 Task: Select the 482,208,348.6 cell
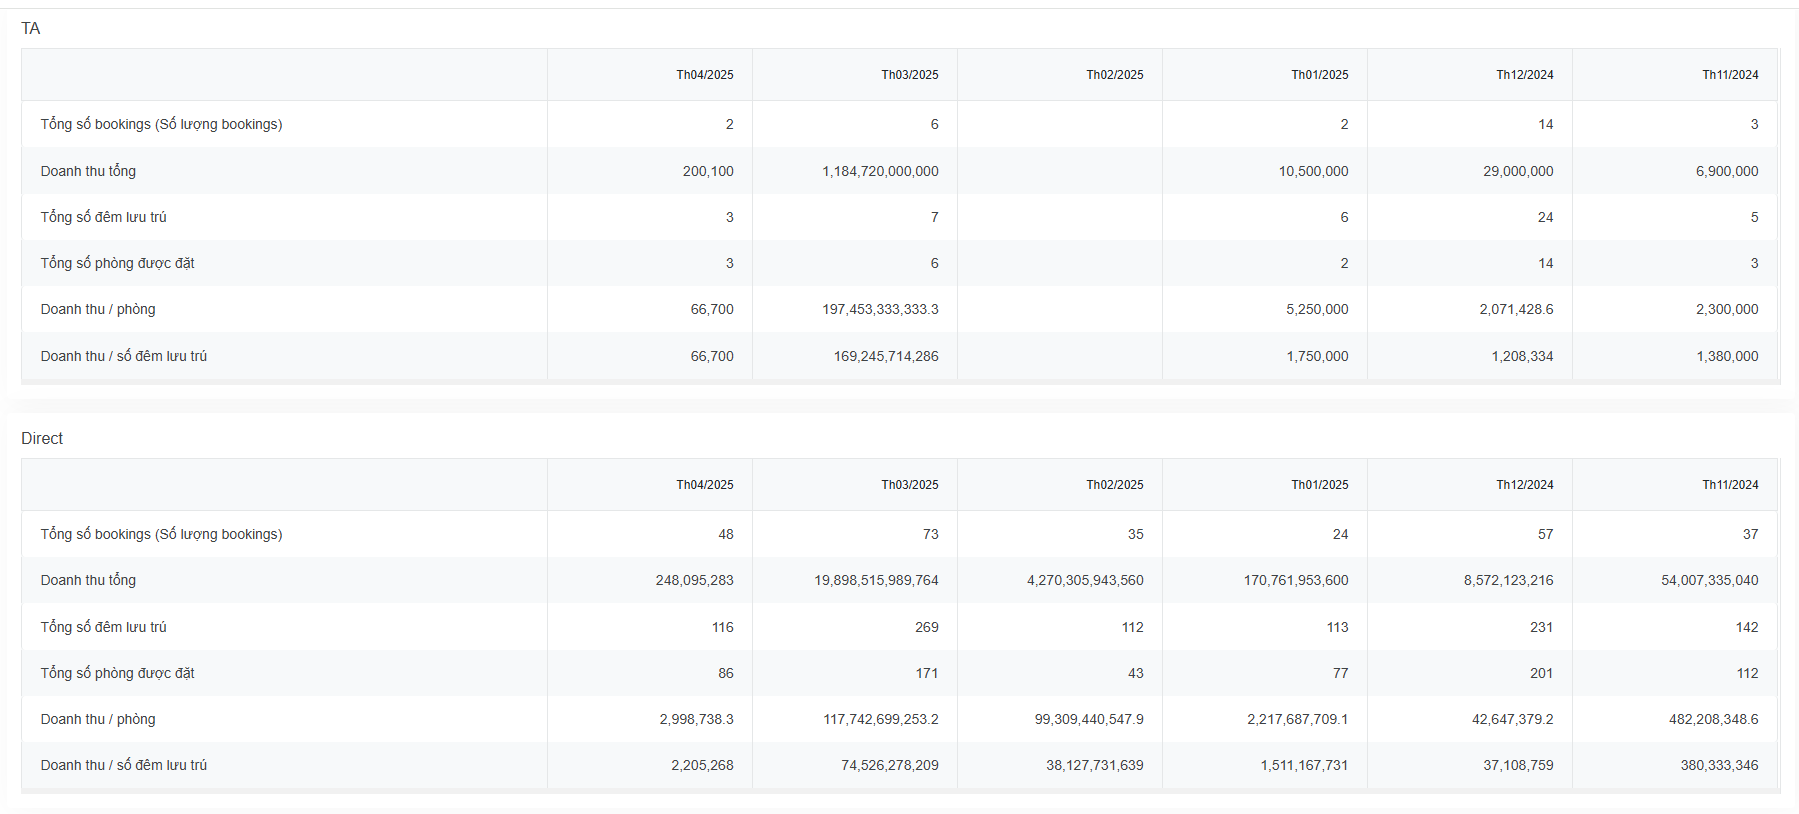pyautogui.click(x=1713, y=719)
